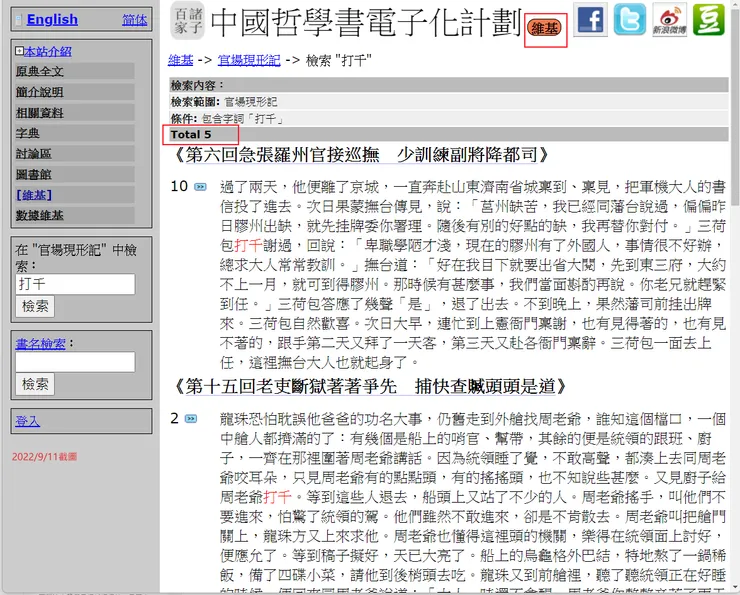The width and height of the screenshot is (740, 595).
Task: Open the 討論區 menu item
Action: pos(75,154)
